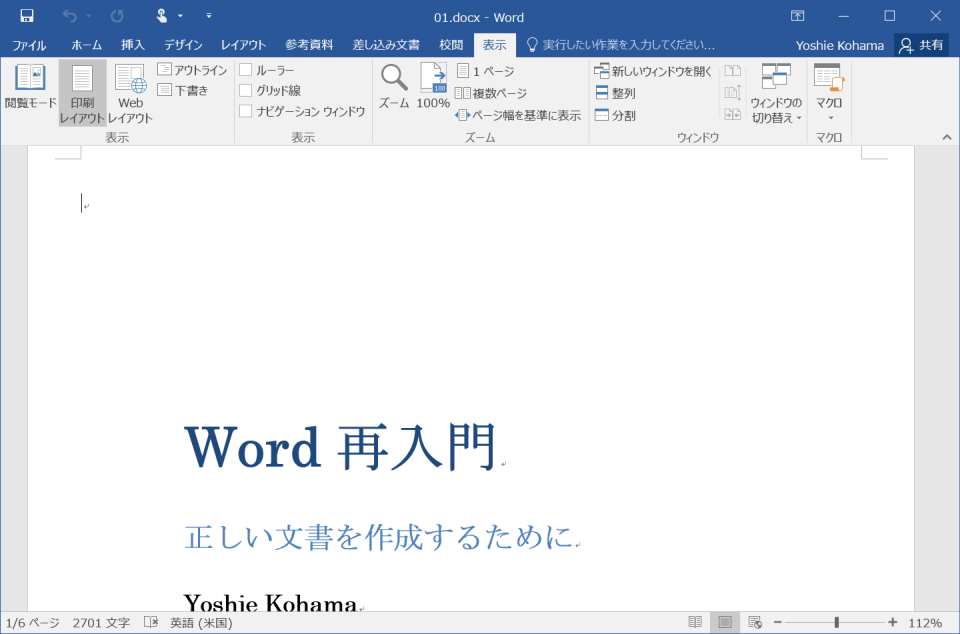
Task: Select print layout in status bar
Action: tap(725, 622)
